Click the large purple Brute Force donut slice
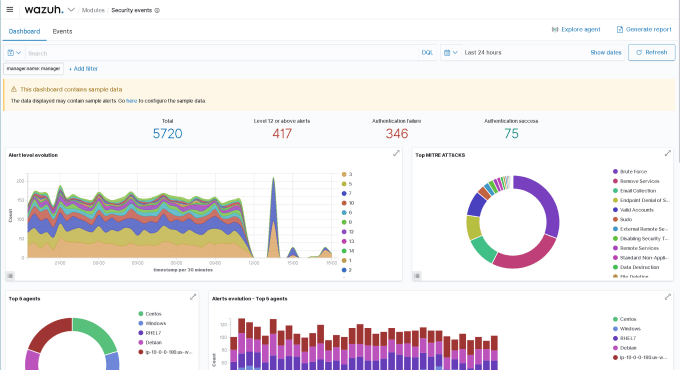 pos(547,200)
